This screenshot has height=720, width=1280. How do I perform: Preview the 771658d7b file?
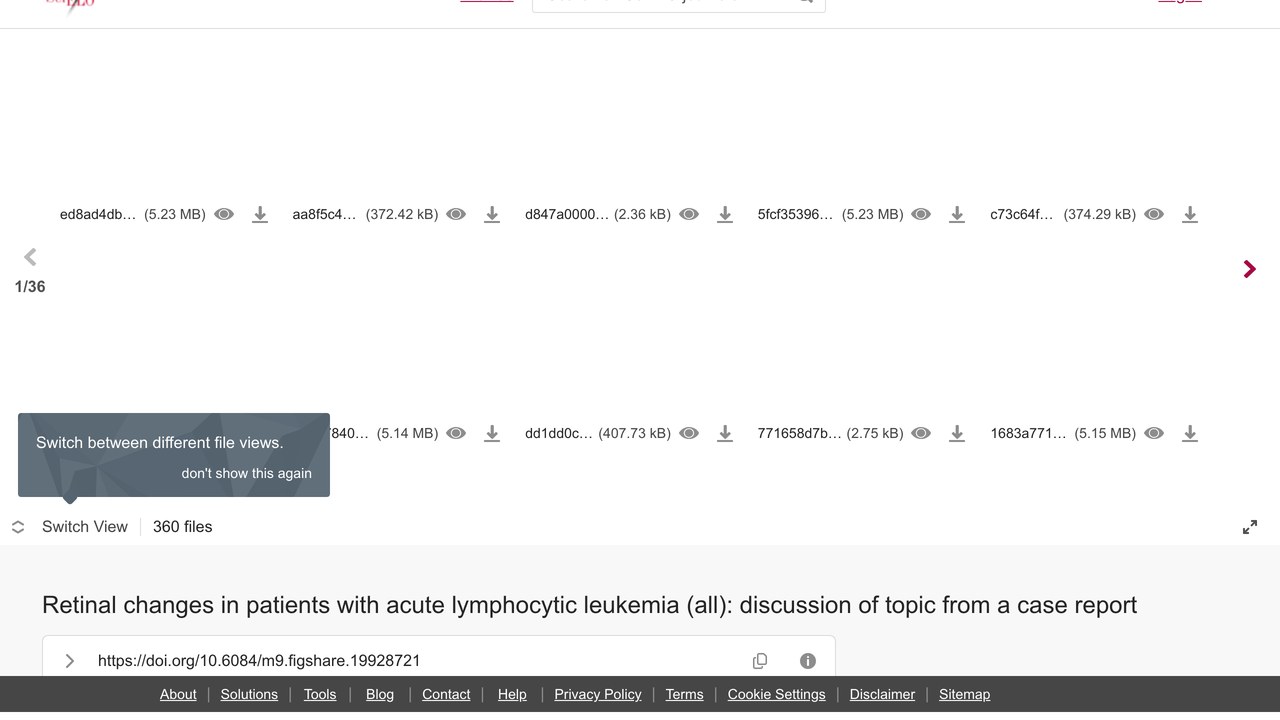tap(921, 433)
